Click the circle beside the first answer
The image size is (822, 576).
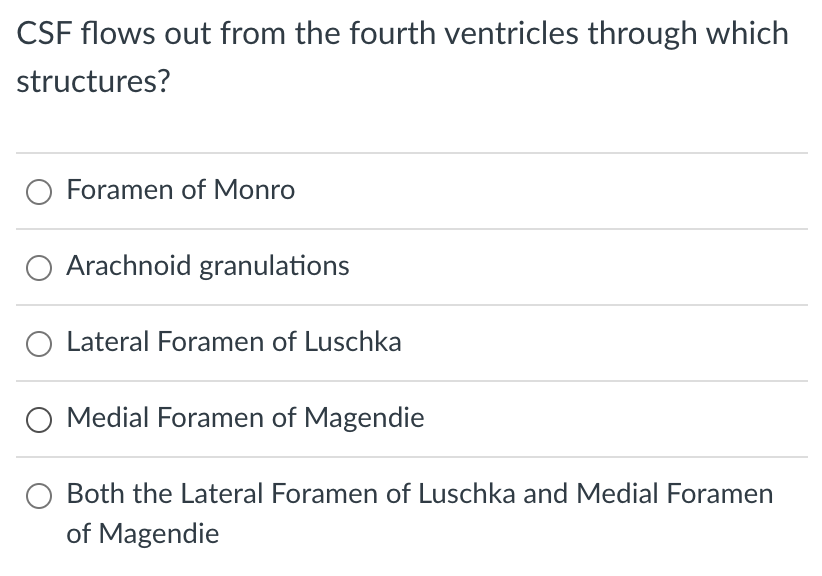tap(39, 191)
